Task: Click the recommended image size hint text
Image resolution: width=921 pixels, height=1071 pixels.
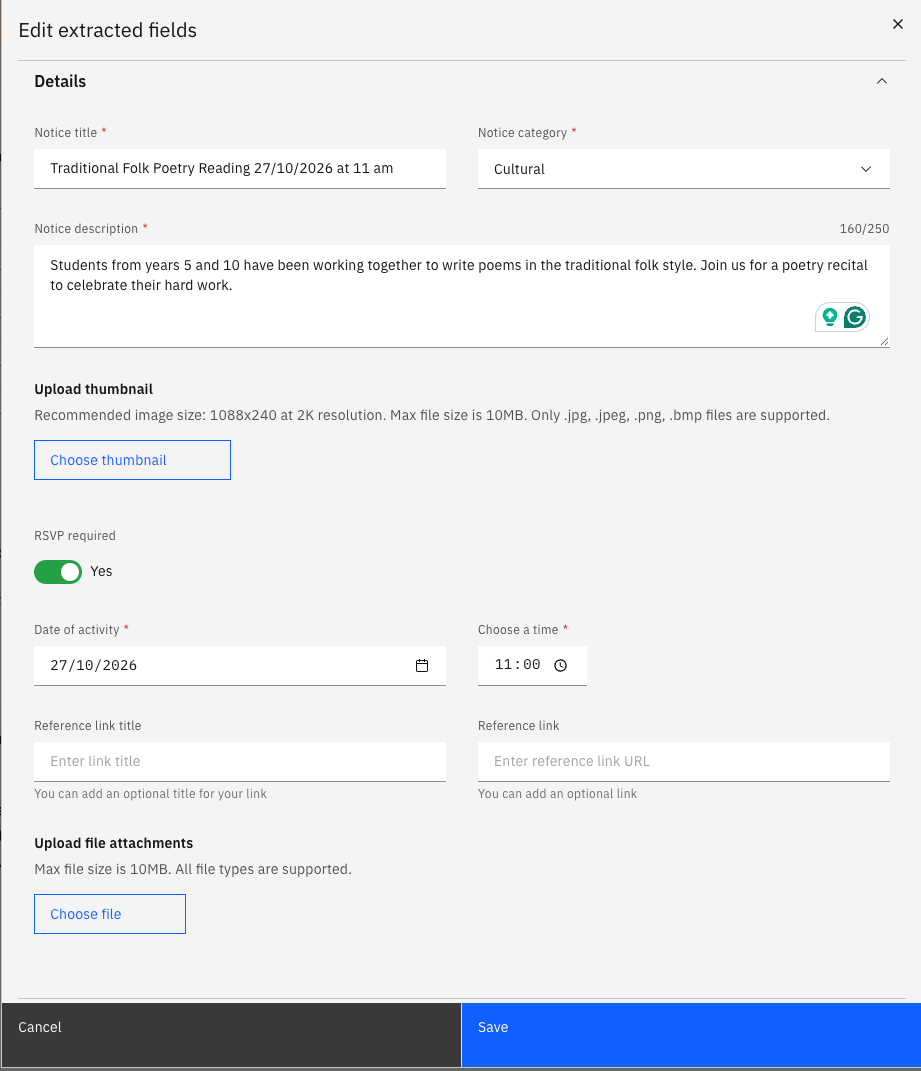Action: 432,415
